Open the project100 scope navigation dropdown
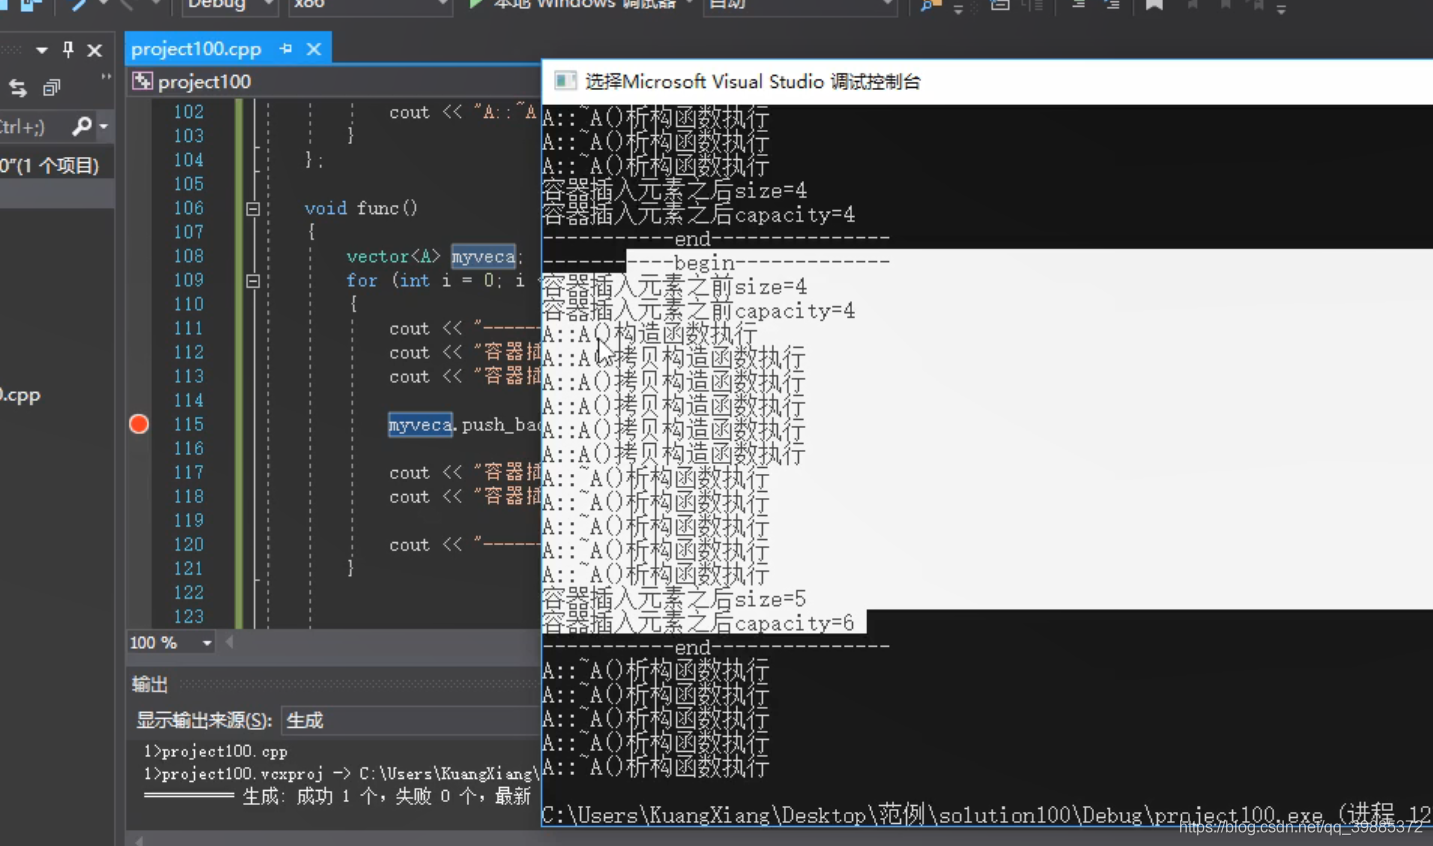 [x=335, y=81]
